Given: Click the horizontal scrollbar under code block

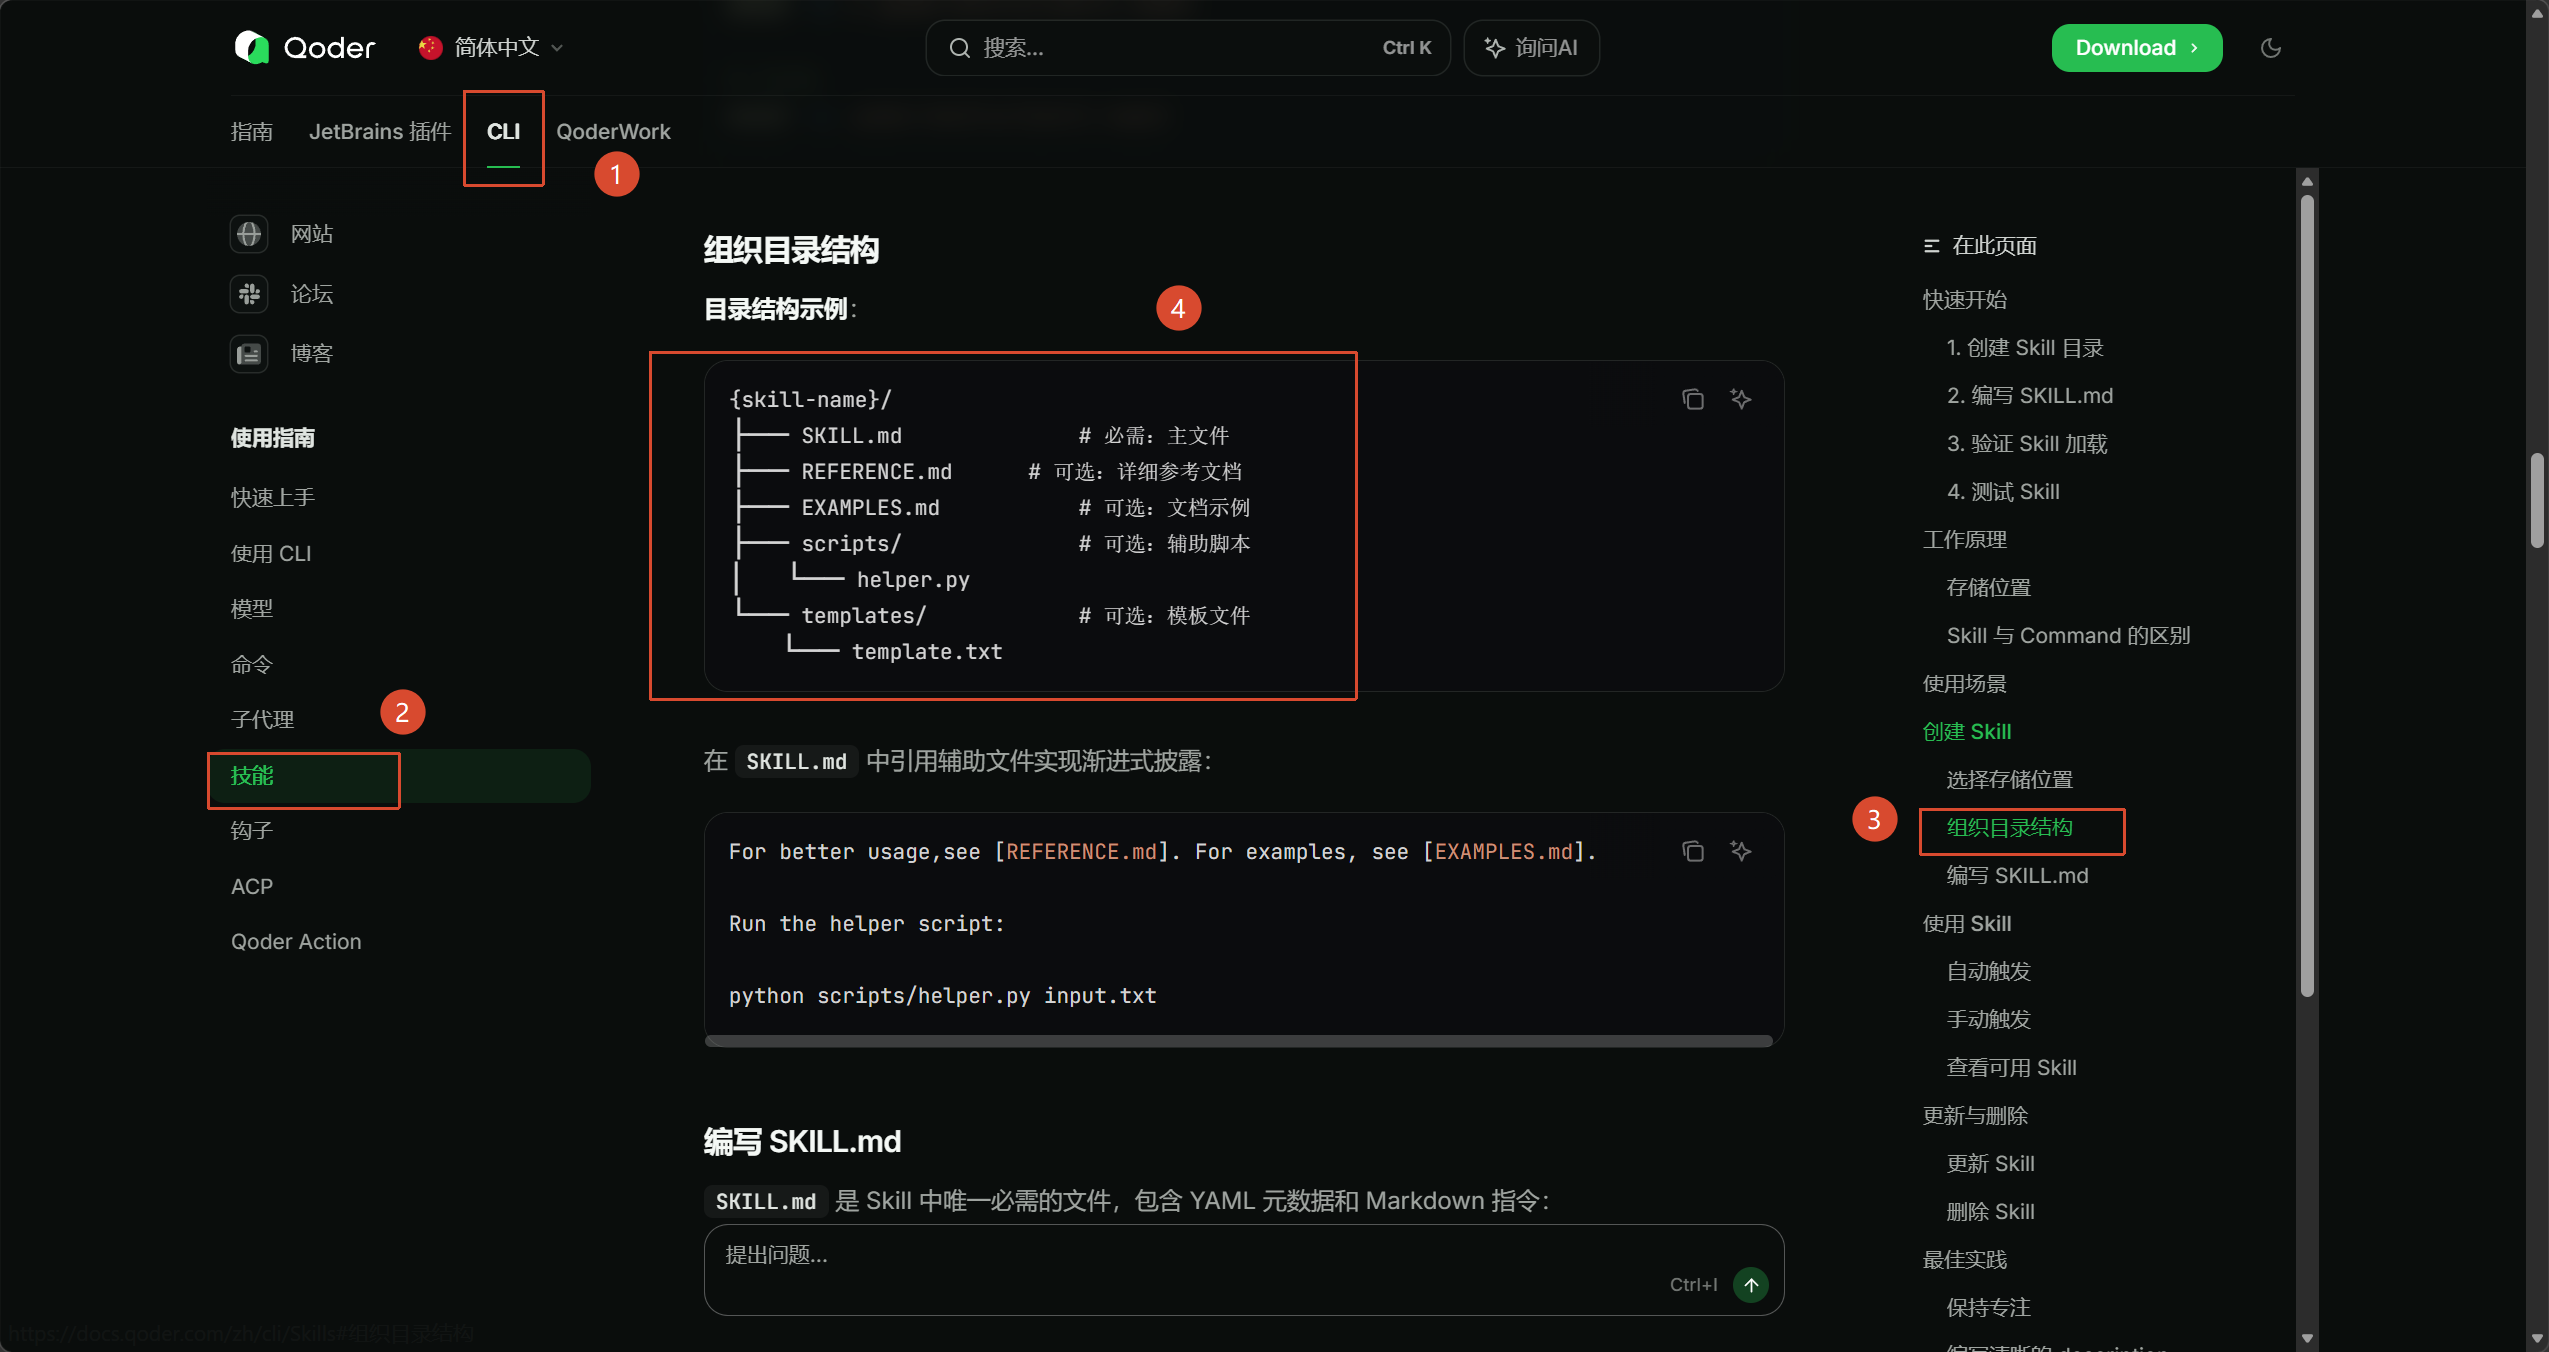Looking at the screenshot, I should click(x=1238, y=1041).
